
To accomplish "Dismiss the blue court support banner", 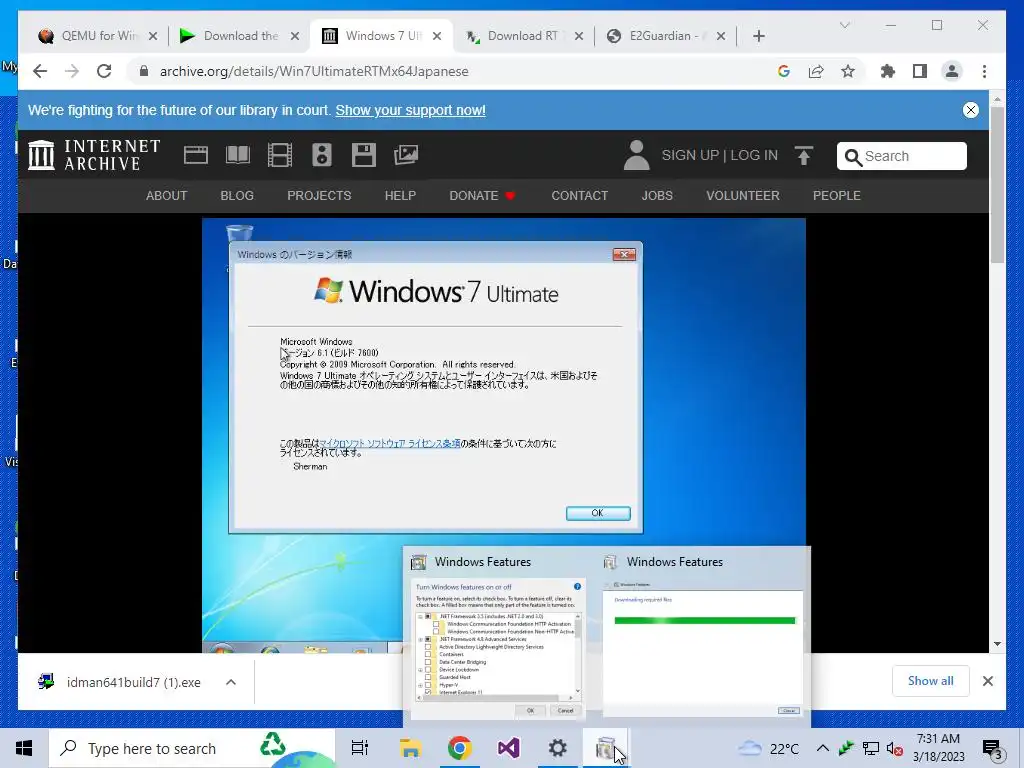I will tap(971, 110).
